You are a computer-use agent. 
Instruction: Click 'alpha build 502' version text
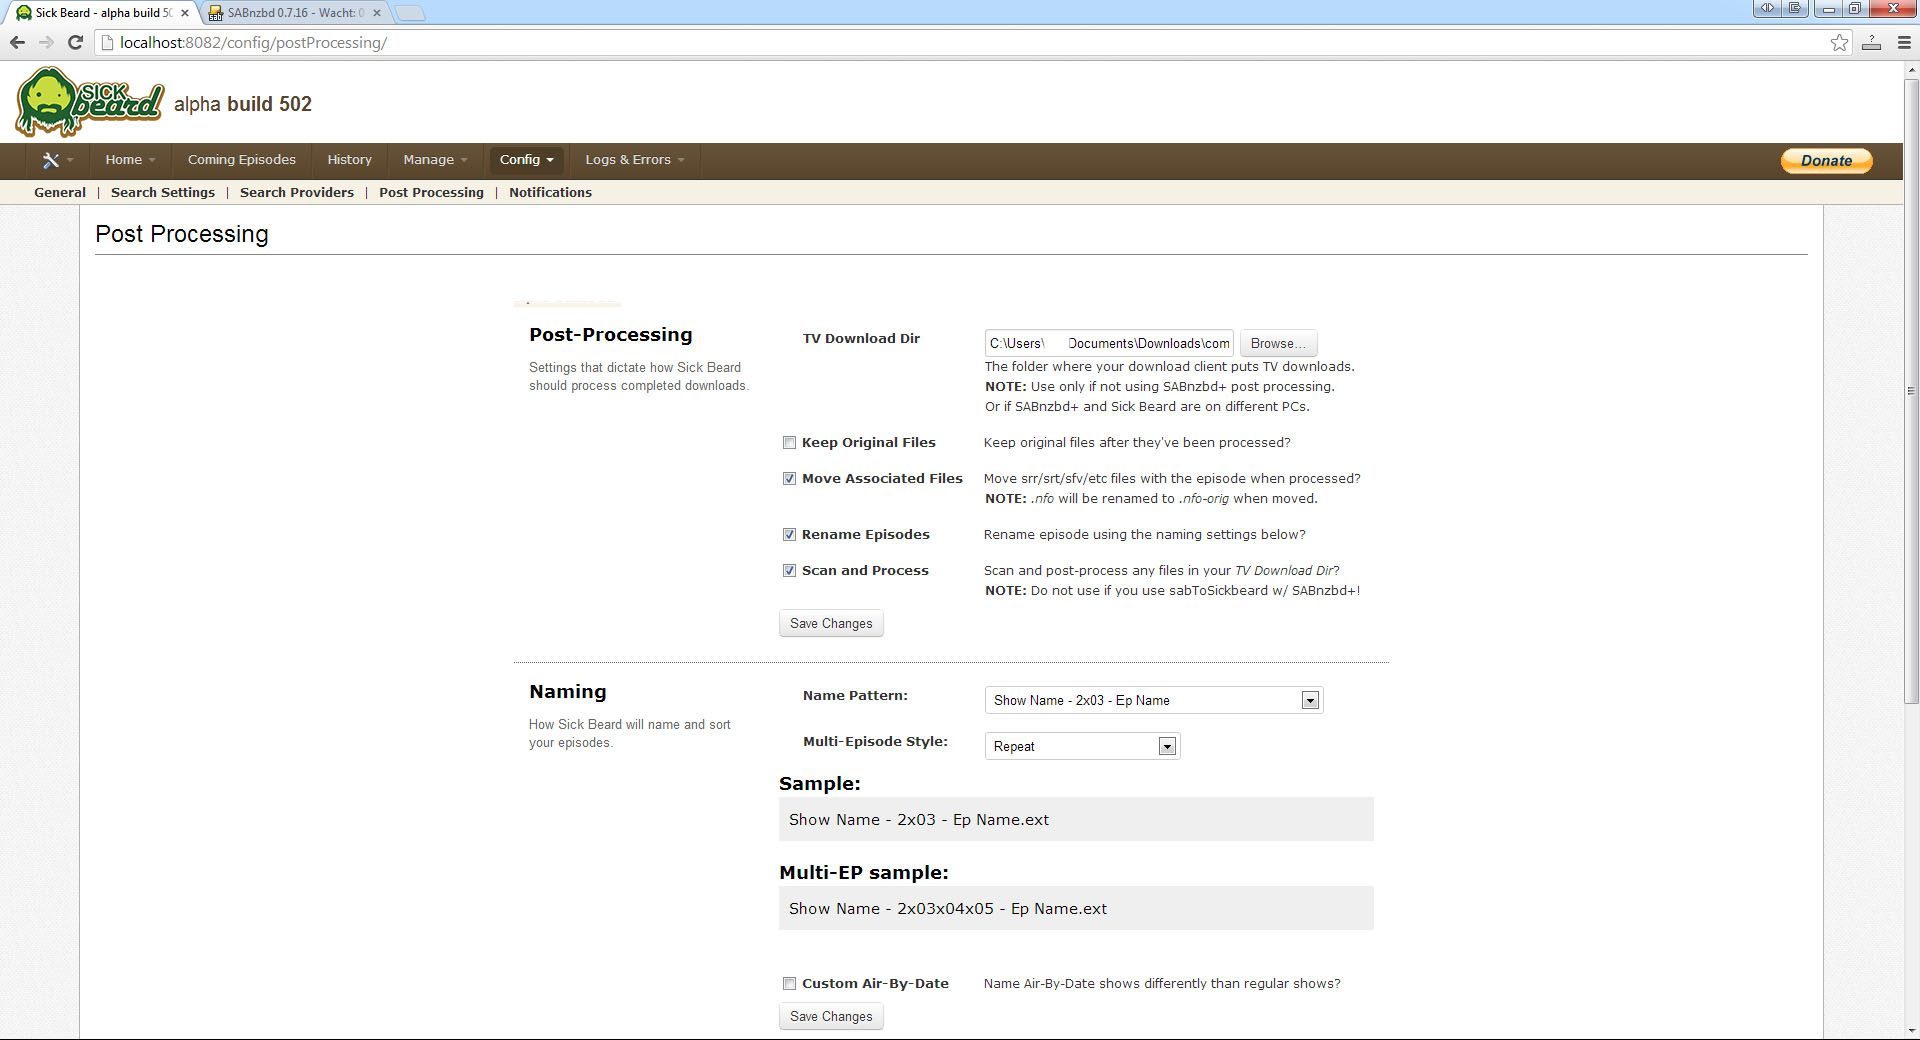coord(243,104)
